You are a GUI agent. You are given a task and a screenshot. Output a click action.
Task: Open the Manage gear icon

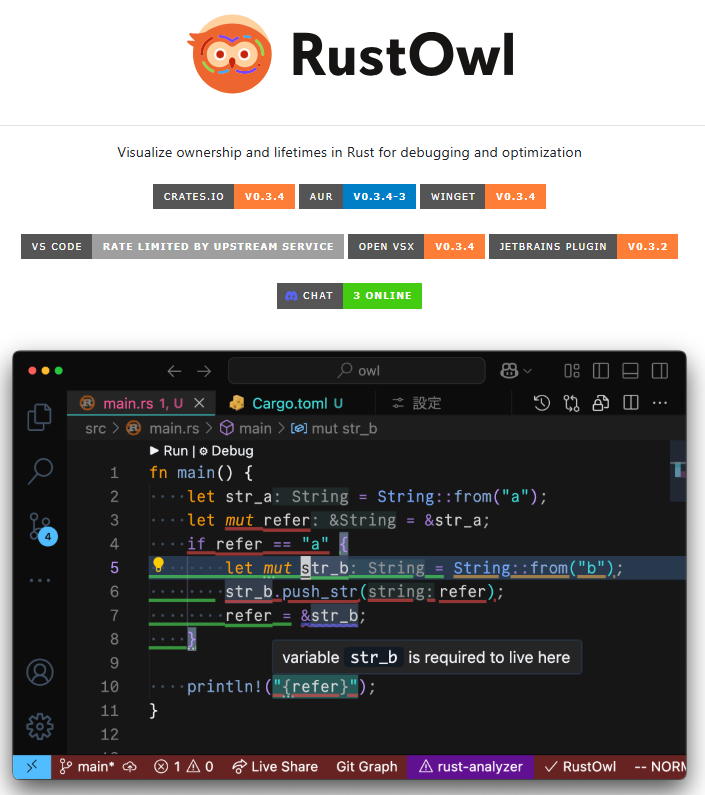(40, 726)
